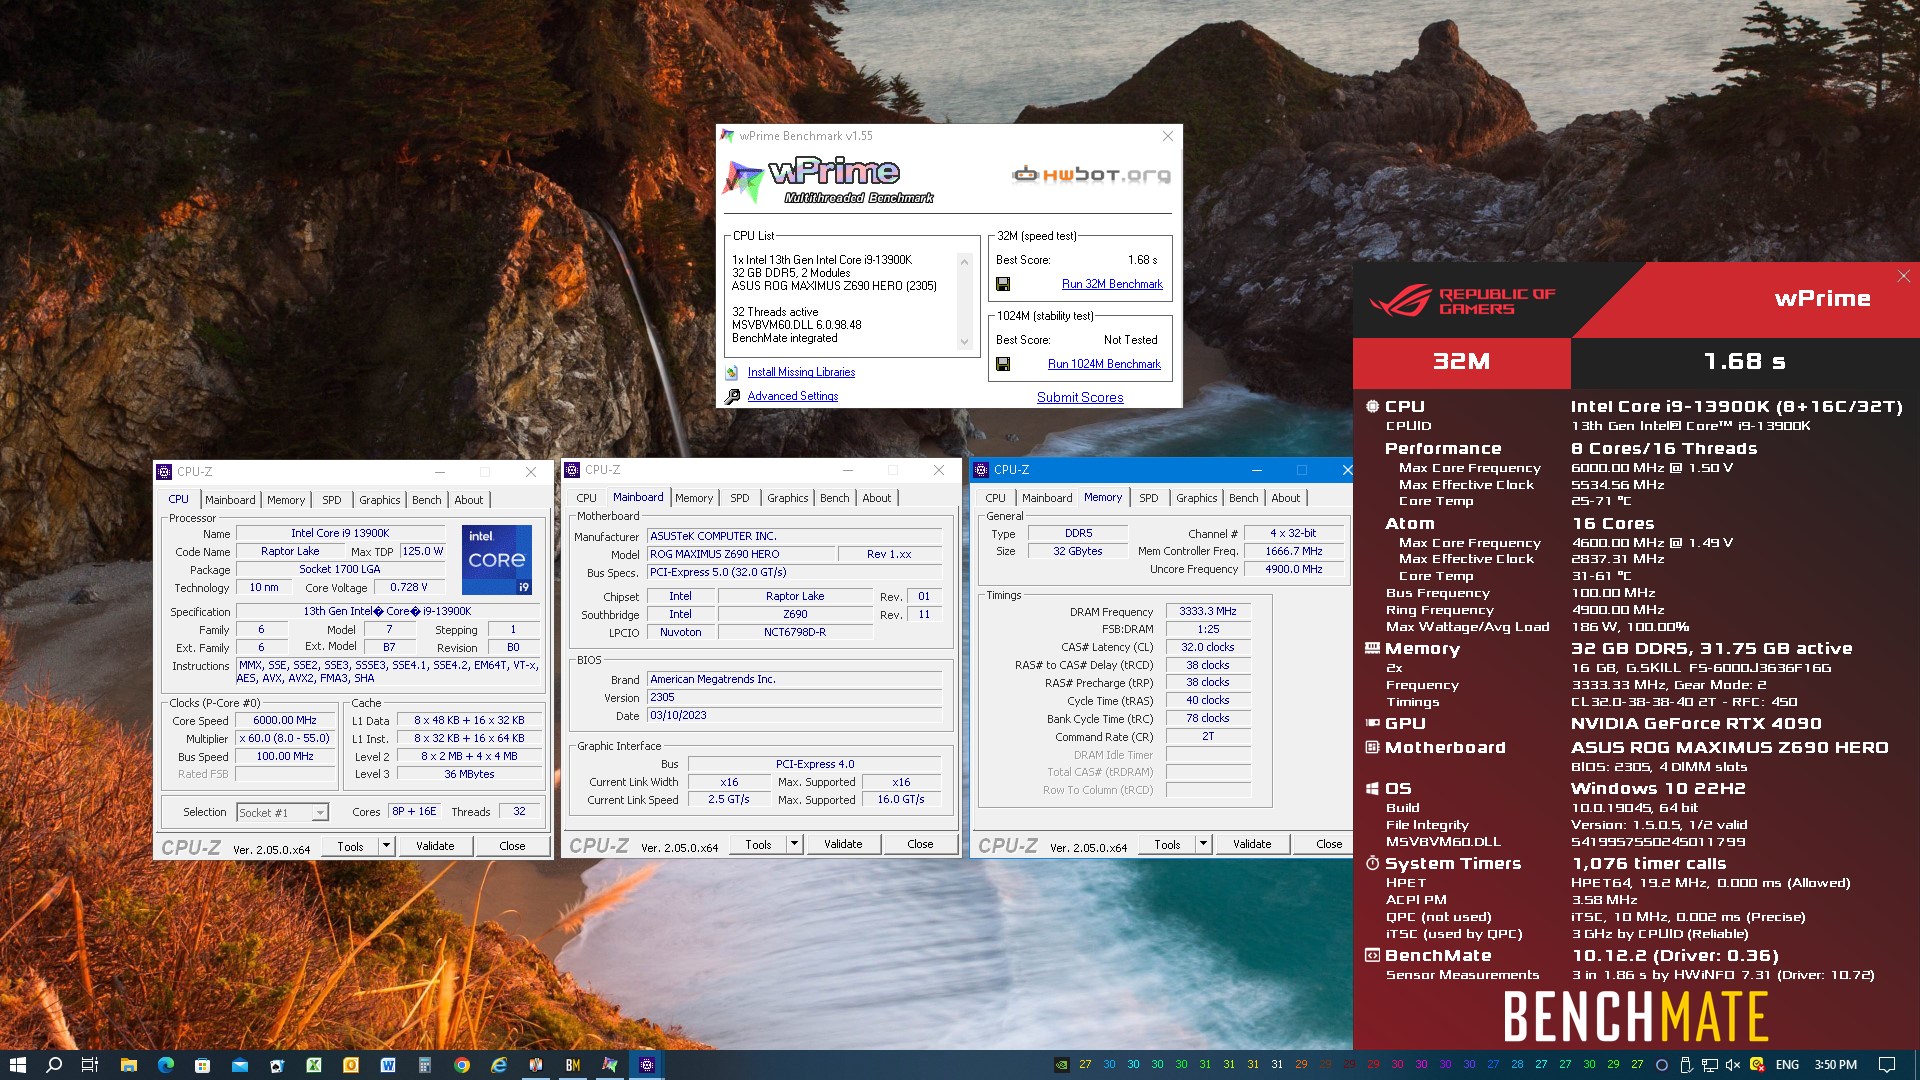Open the Install Missing Libraries link
This screenshot has width=1920, height=1080.
click(801, 372)
